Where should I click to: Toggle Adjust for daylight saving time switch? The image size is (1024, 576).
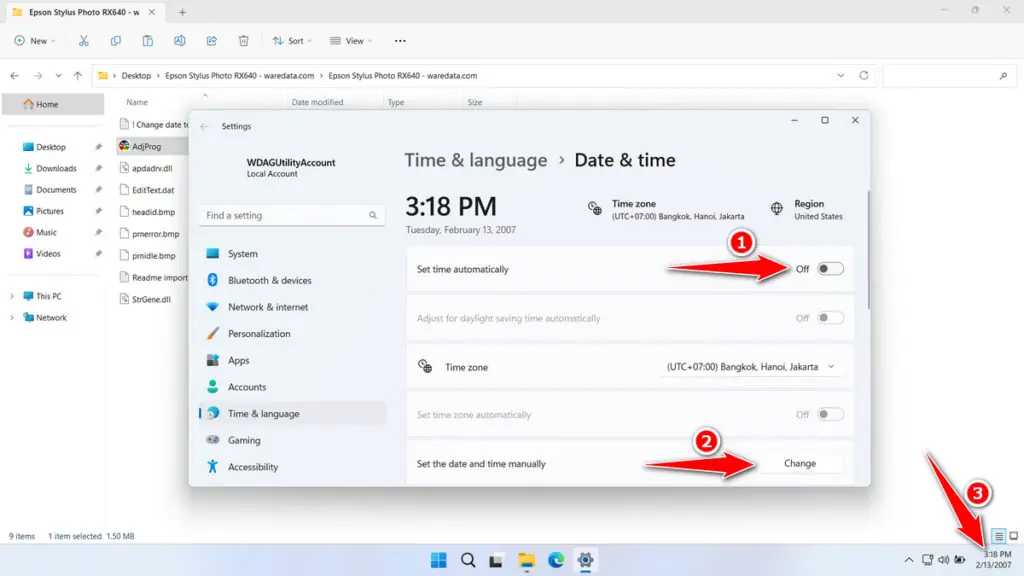(x=830, y=318)
